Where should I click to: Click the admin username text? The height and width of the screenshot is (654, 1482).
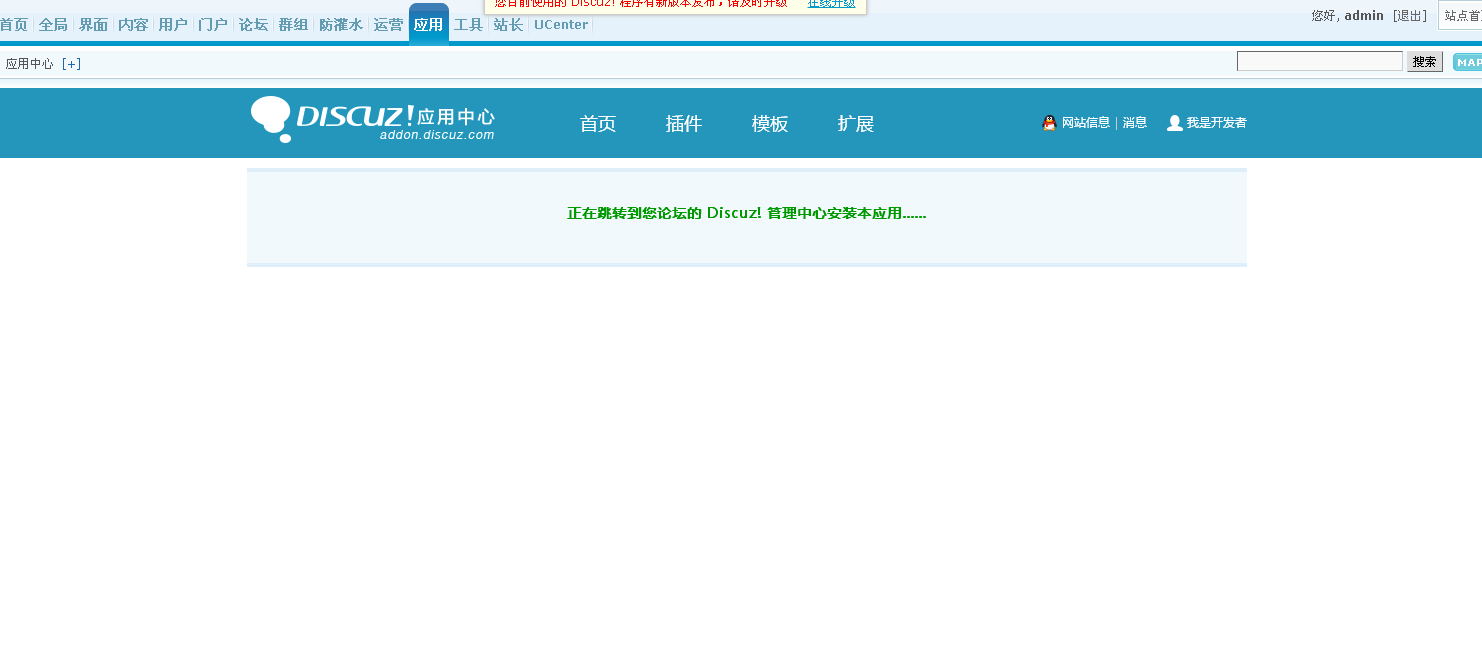1364,16
